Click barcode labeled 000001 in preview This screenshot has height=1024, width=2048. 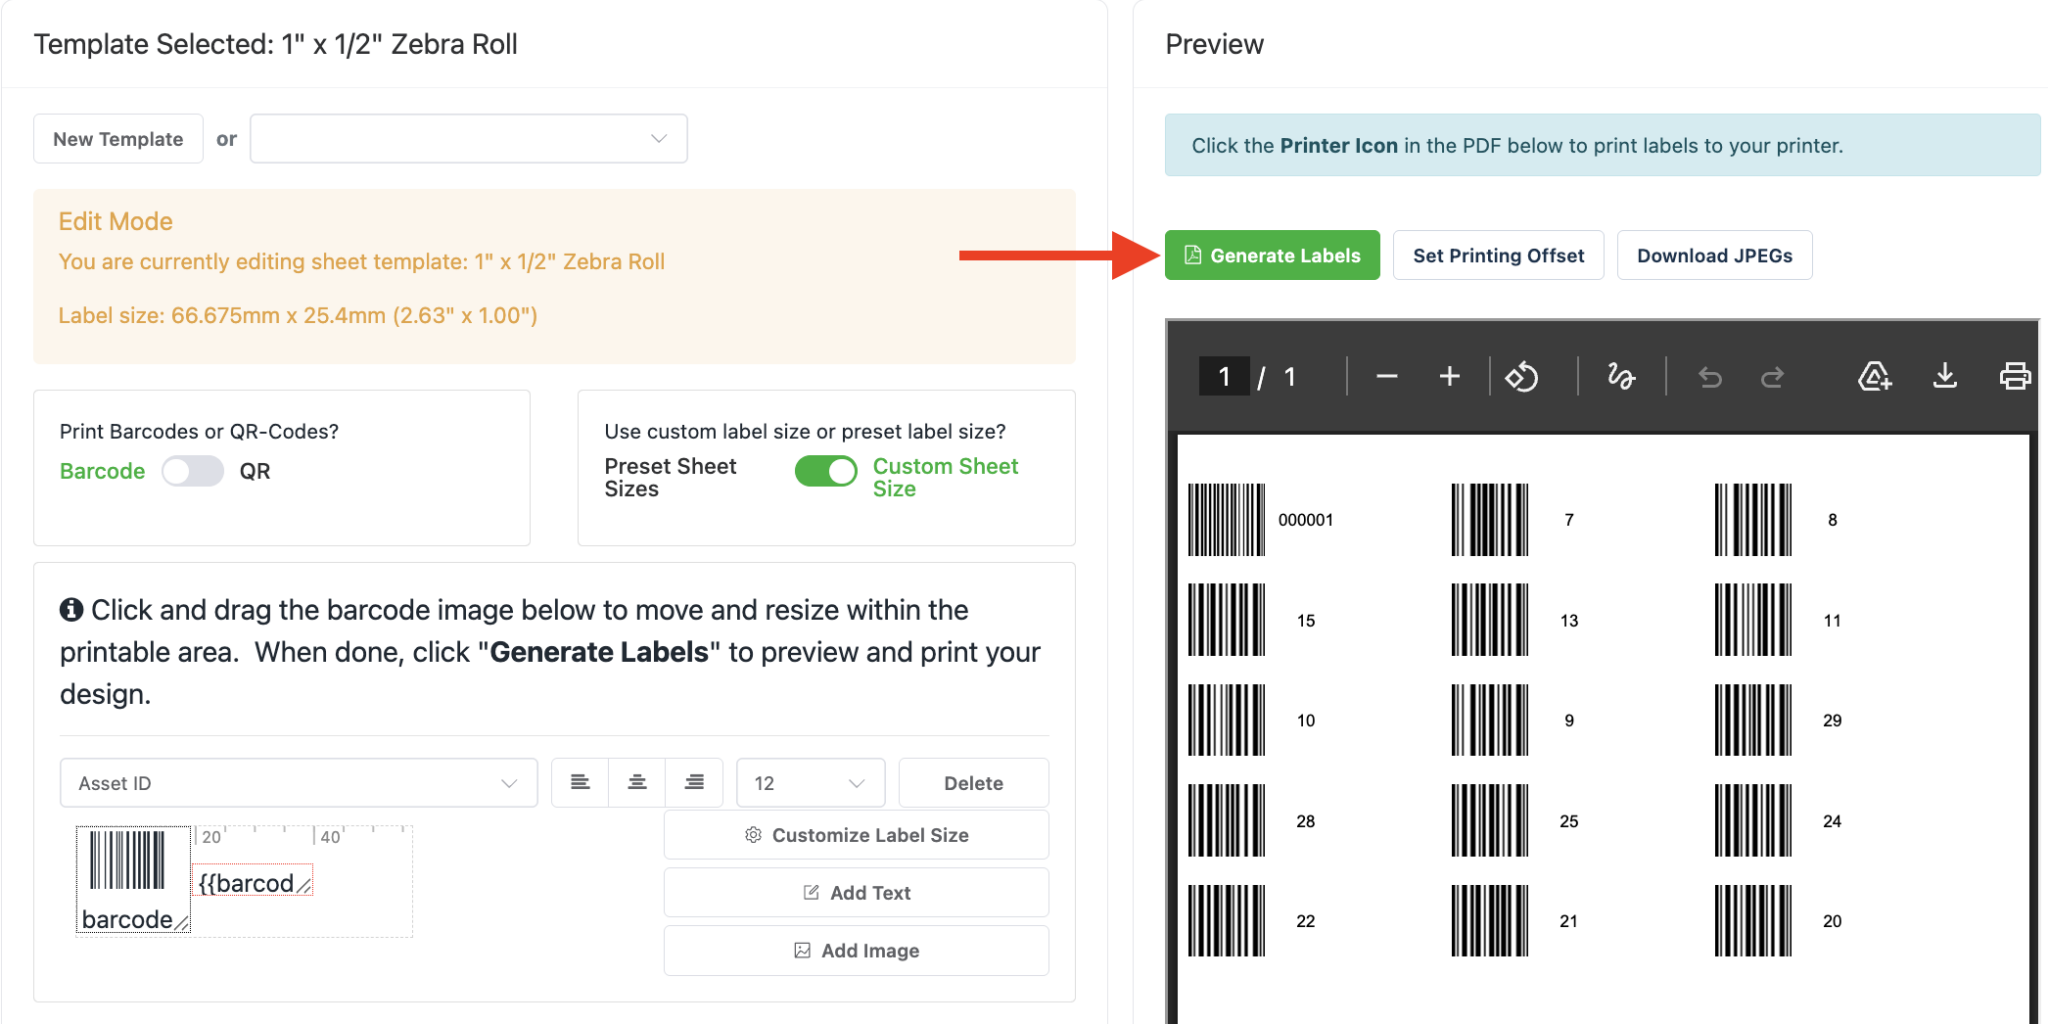tap(1226, 520)
